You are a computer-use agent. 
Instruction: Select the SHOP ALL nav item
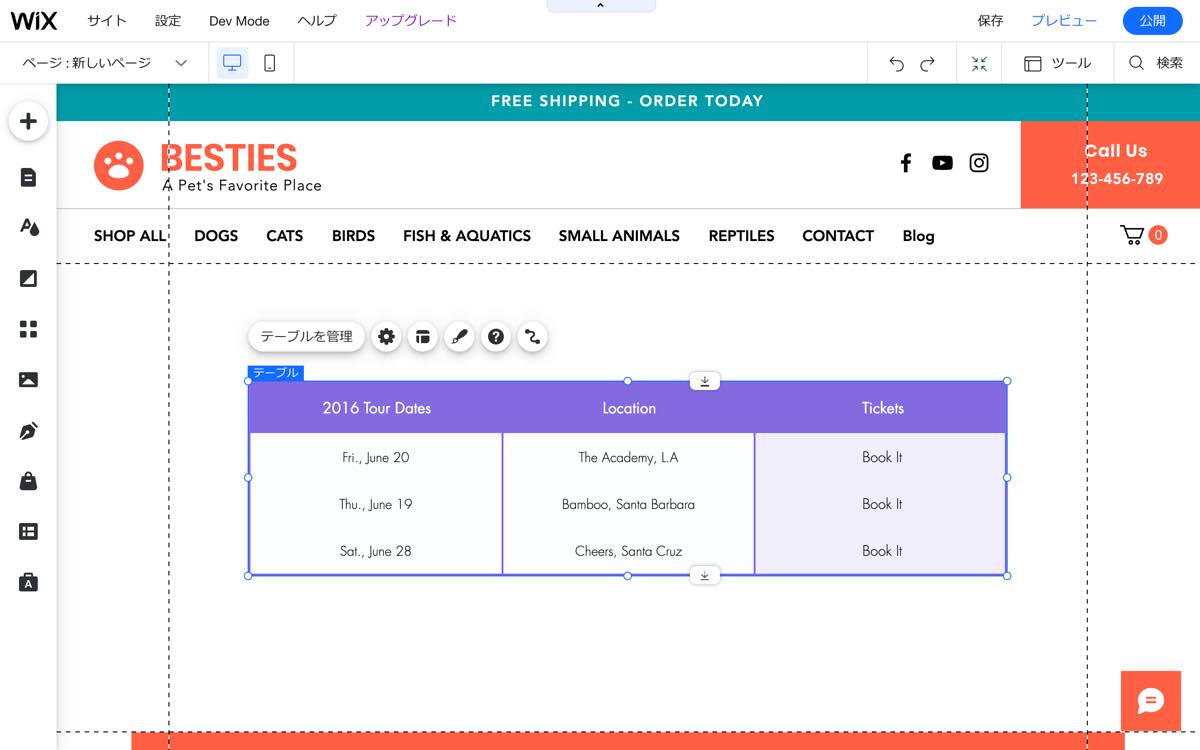pyautogui.click(x=130, y=236)
